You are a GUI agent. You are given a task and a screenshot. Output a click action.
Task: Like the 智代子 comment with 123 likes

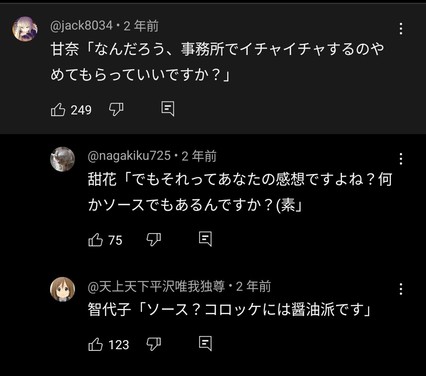point(95,344)
